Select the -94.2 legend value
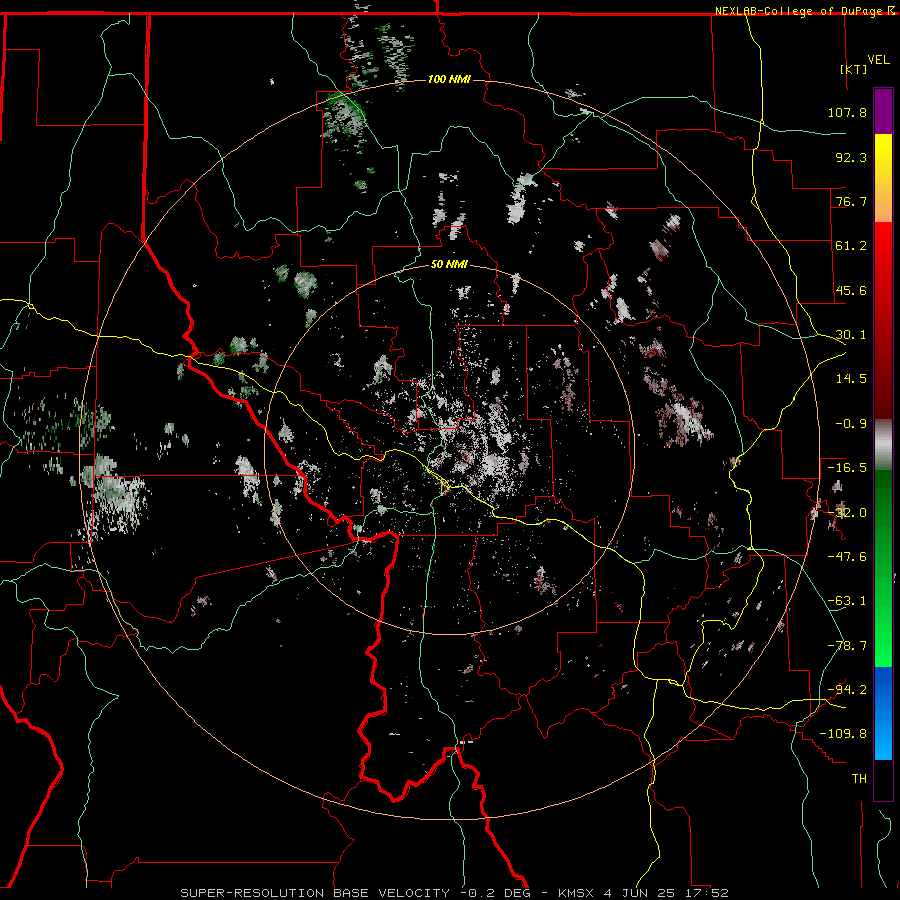900x900 pixels. coord(847,690)
